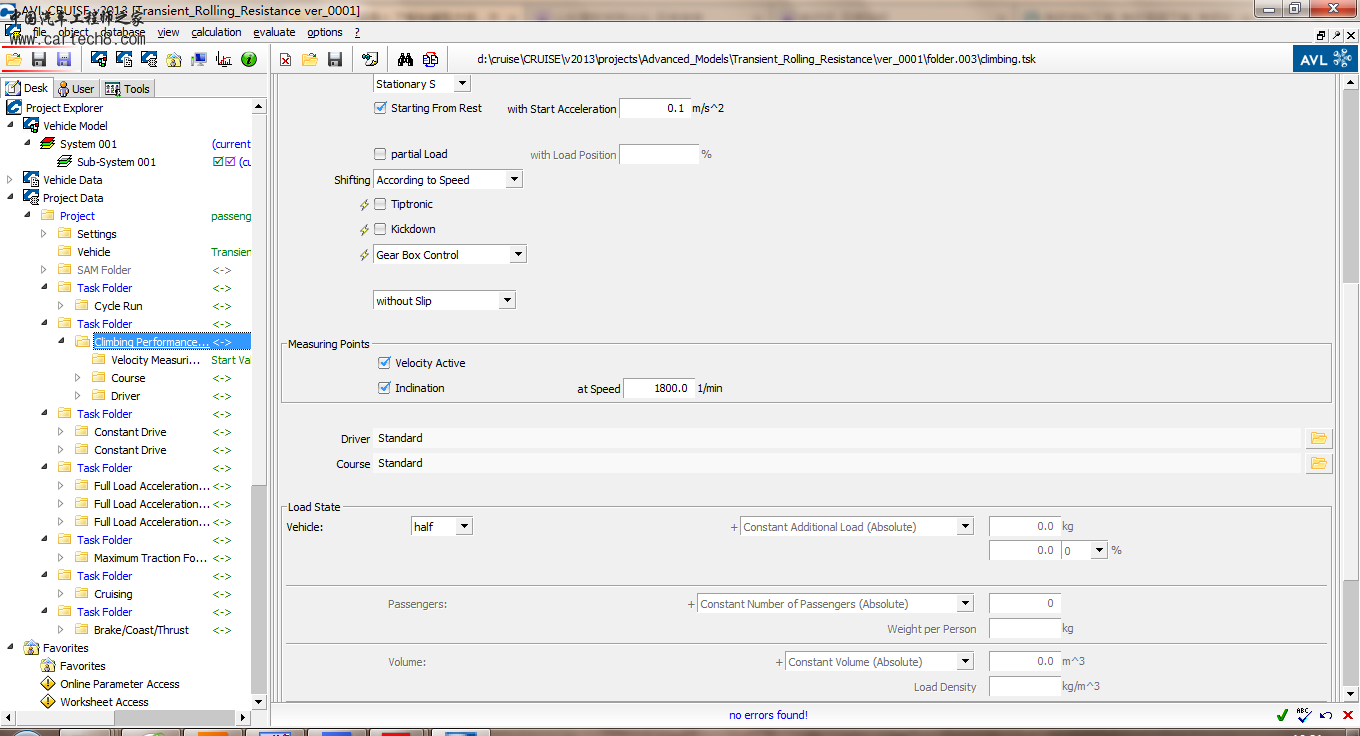This screenshot has height=736, width=1360.
Task: Expand the Vehicle Data tree node
Action: 11,180
